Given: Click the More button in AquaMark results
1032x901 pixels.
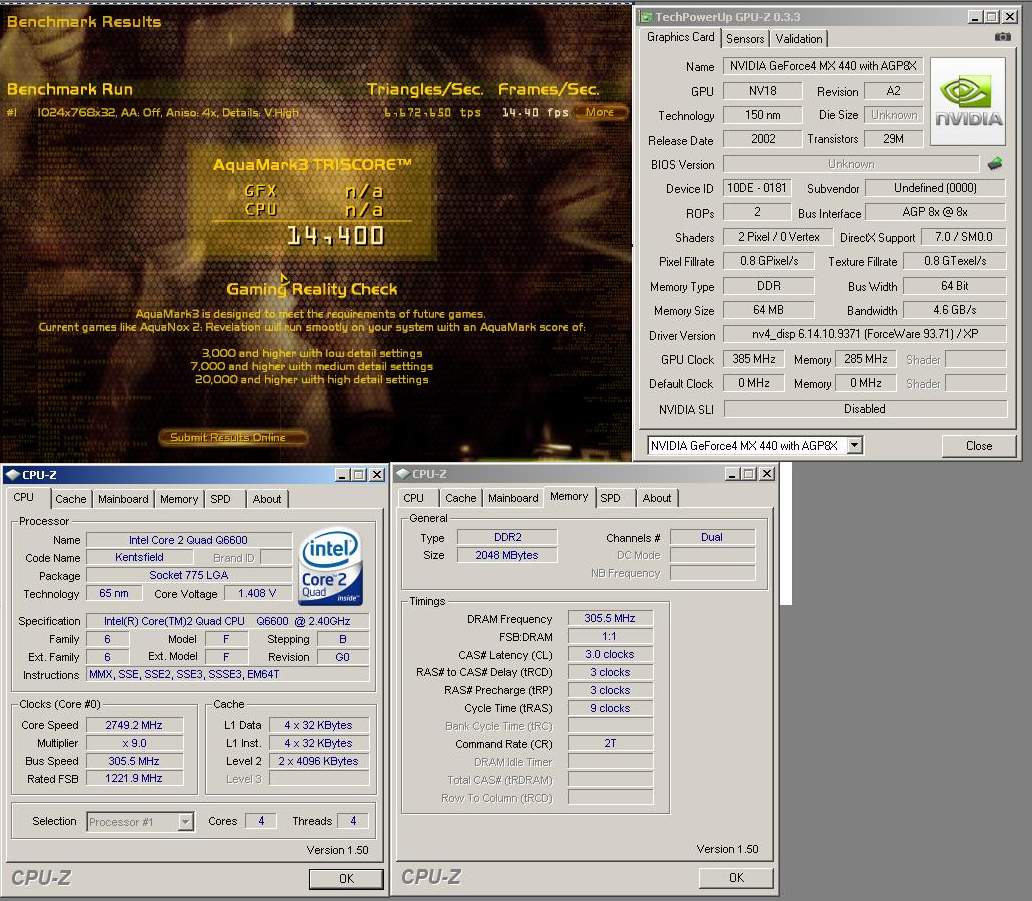Looking at the screenshot, I should pos(600,113).
